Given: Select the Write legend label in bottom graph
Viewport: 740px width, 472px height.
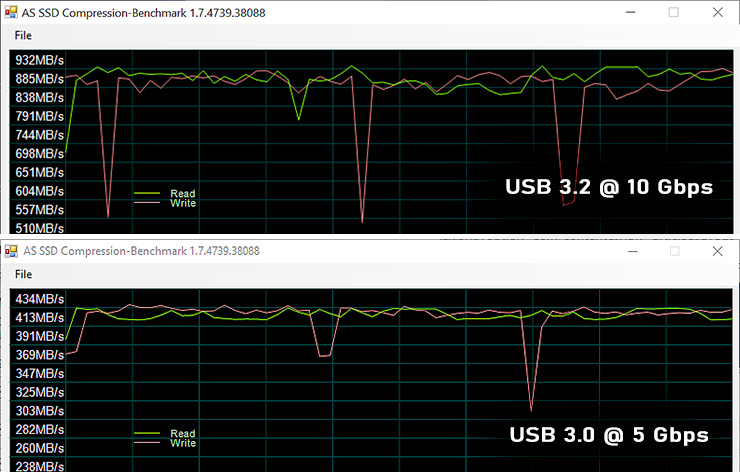Looking at the screenshot, I should [183, 443].
